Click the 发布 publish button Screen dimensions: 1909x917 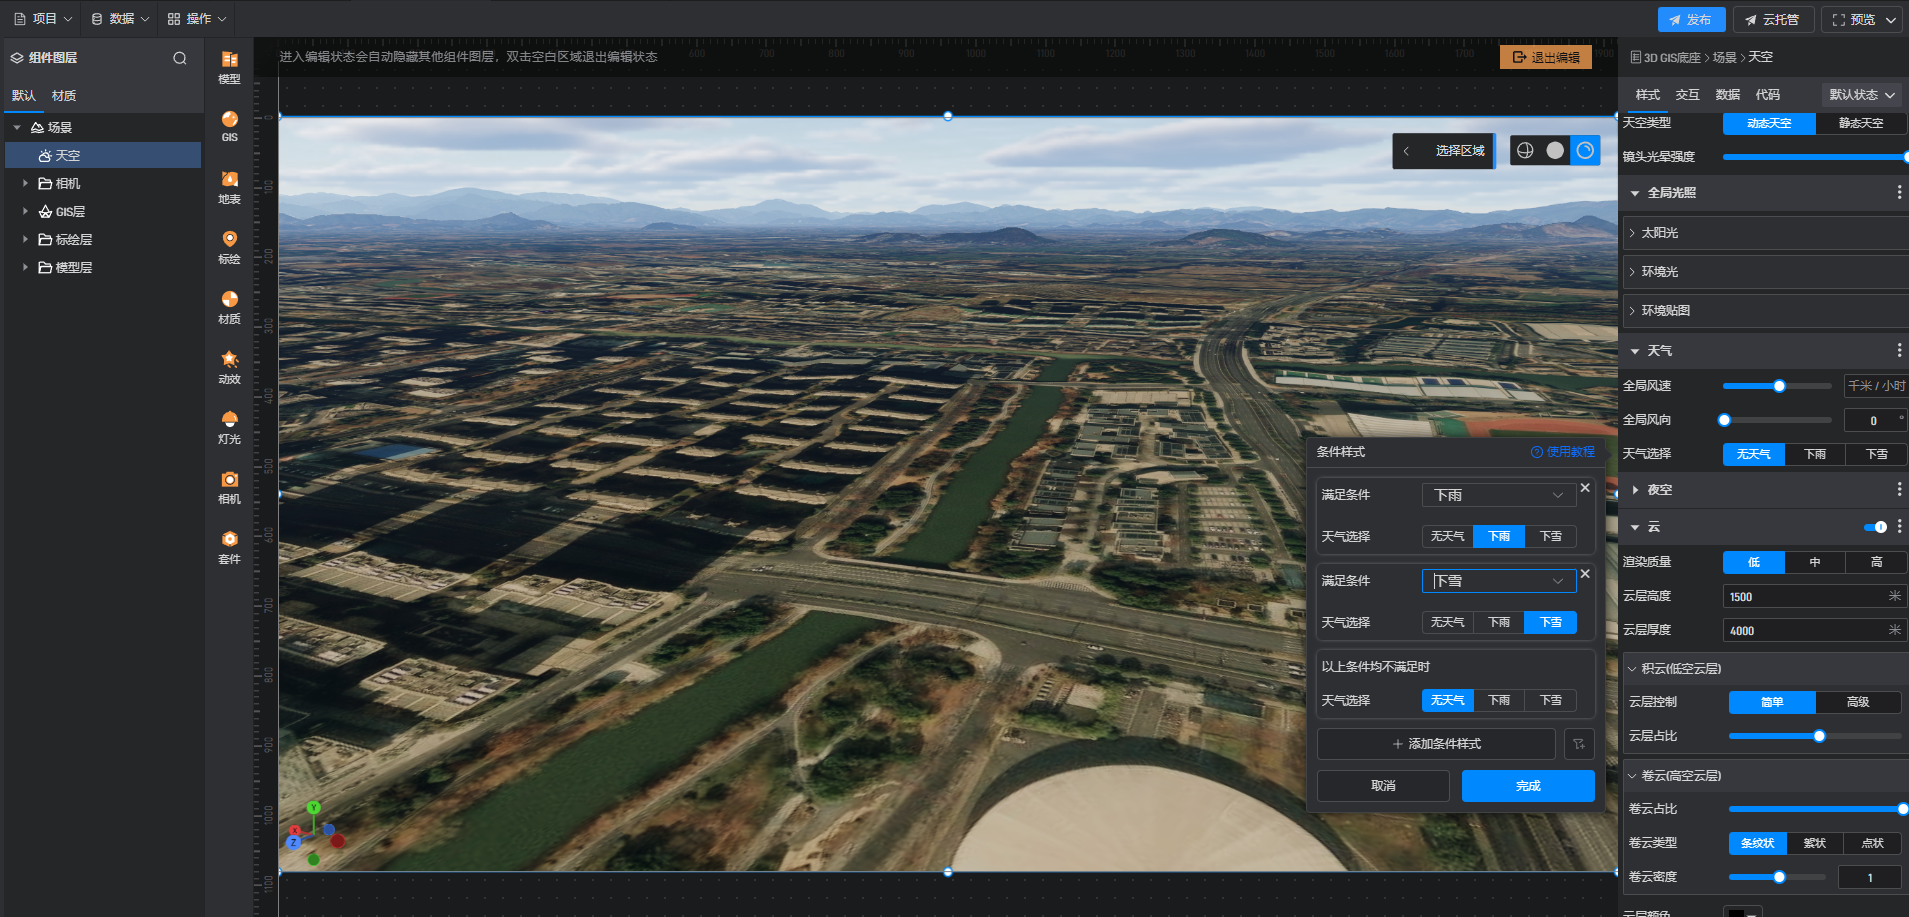click(x=1691, y=20)
